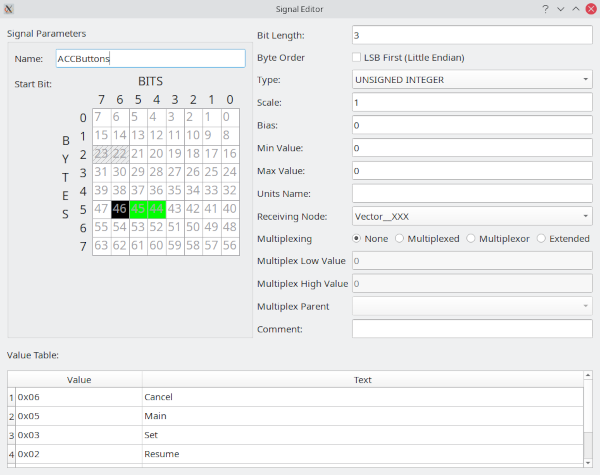This screenshot has width=600, height=475.
Task: Click green bit cell 44
Action: 157,209
